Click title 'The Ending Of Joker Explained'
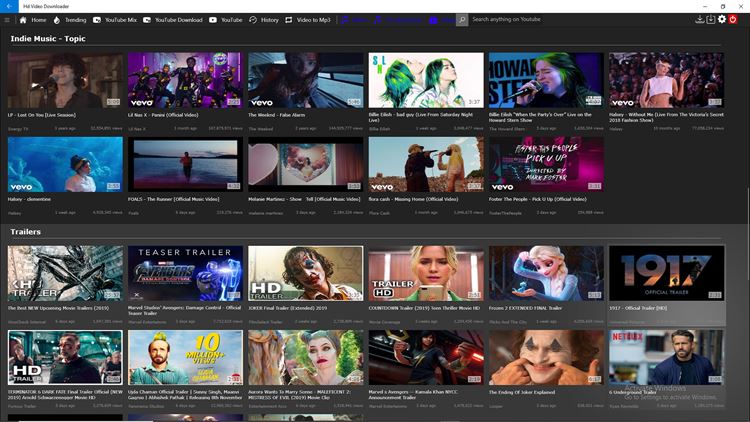 tap(522, 392)
